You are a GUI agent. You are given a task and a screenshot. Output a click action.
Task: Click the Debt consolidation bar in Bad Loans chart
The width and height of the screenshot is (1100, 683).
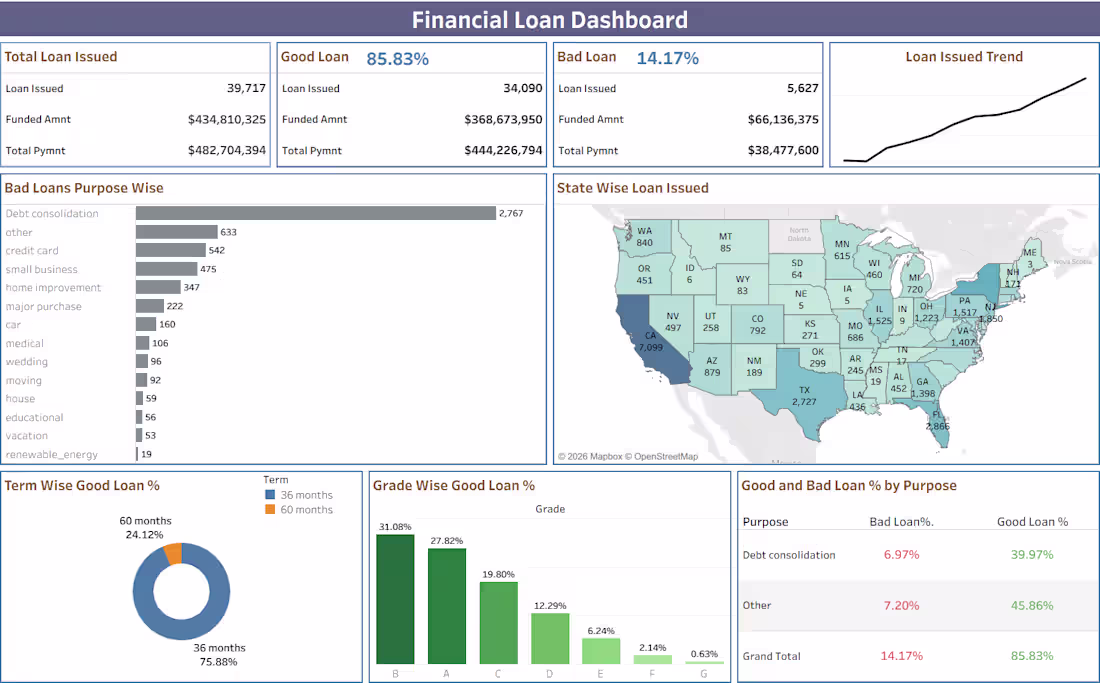pos(316,213)
